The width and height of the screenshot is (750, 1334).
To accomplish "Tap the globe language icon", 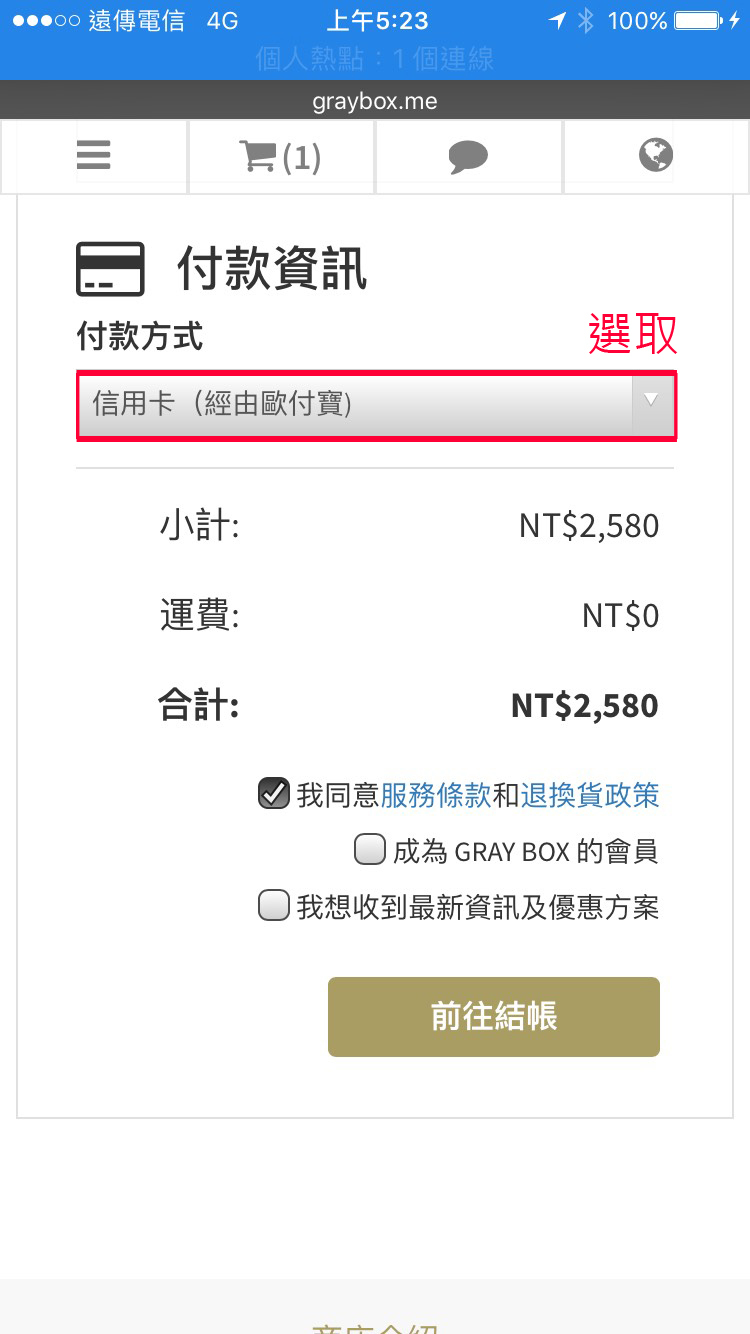I will tap(656, 155).
